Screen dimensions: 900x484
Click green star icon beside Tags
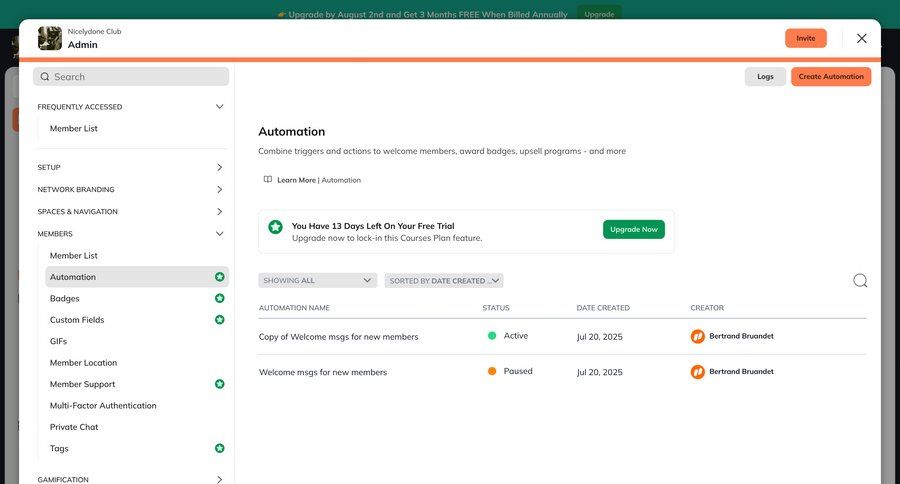[219, 448]
